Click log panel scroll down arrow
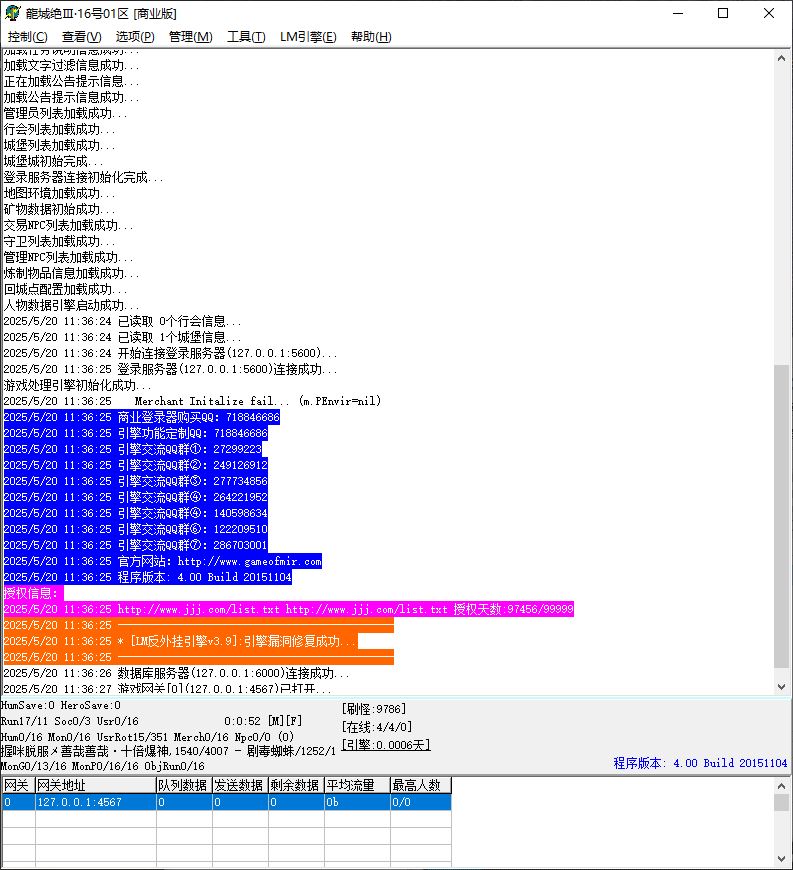Screen dimensions: 793x870 tap(781, 686)
